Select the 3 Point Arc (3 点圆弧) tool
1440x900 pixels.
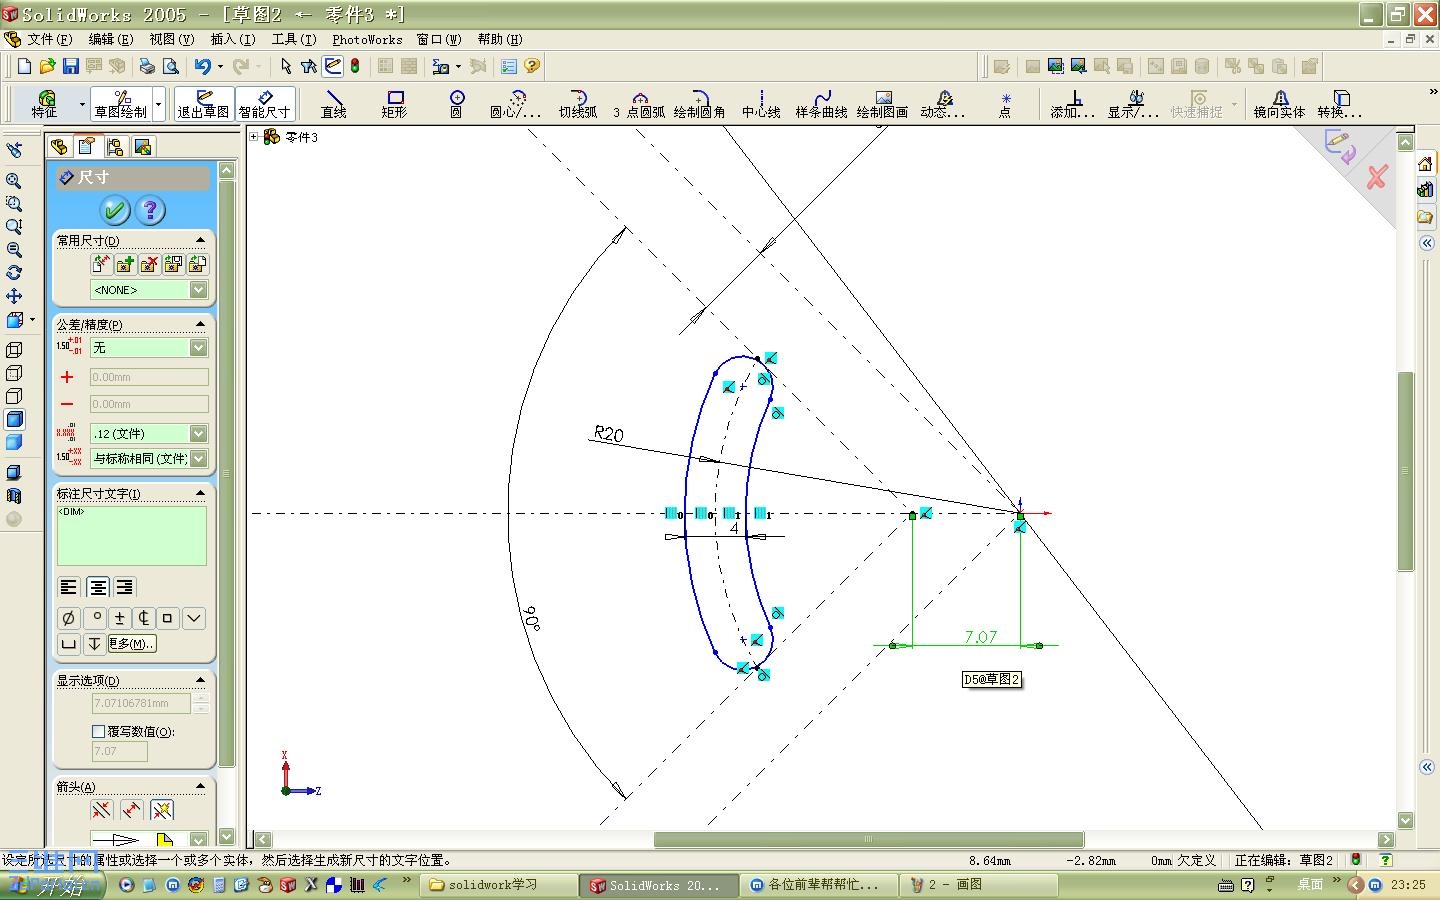coord(639,104)
